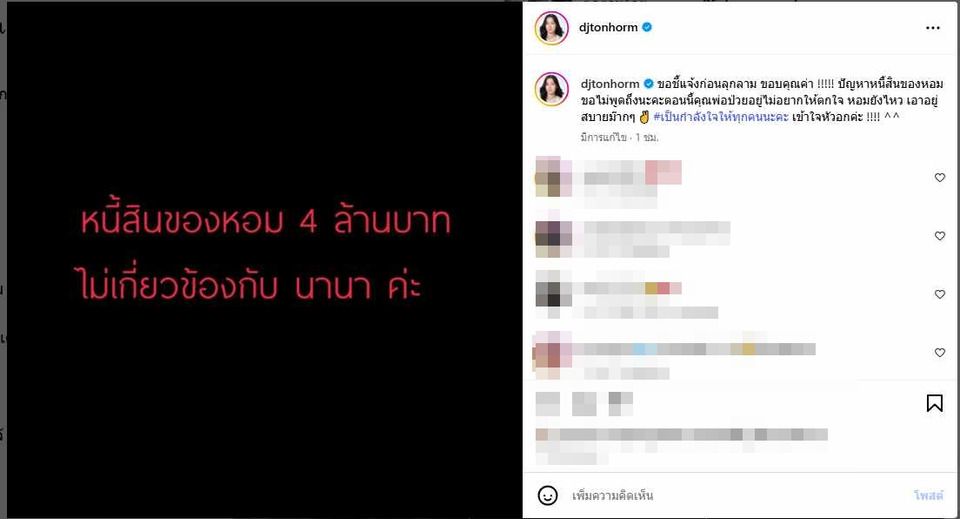The width and height of the screenshot is (960, 519).
Task: Save the post with the bookmark icon
Action: (934, 403)
